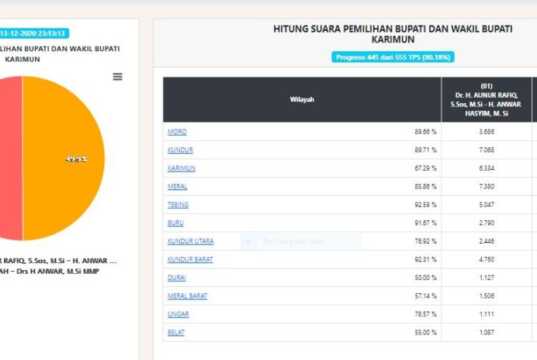537x360 pixels.
Task: Open the MERAL region link
Action: 177,187
